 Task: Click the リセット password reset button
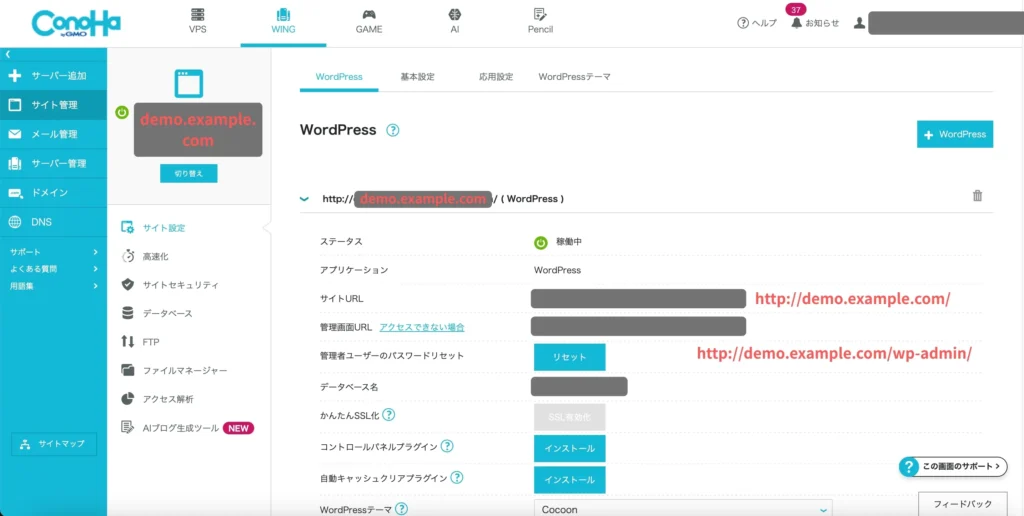[x=569, y=357]
